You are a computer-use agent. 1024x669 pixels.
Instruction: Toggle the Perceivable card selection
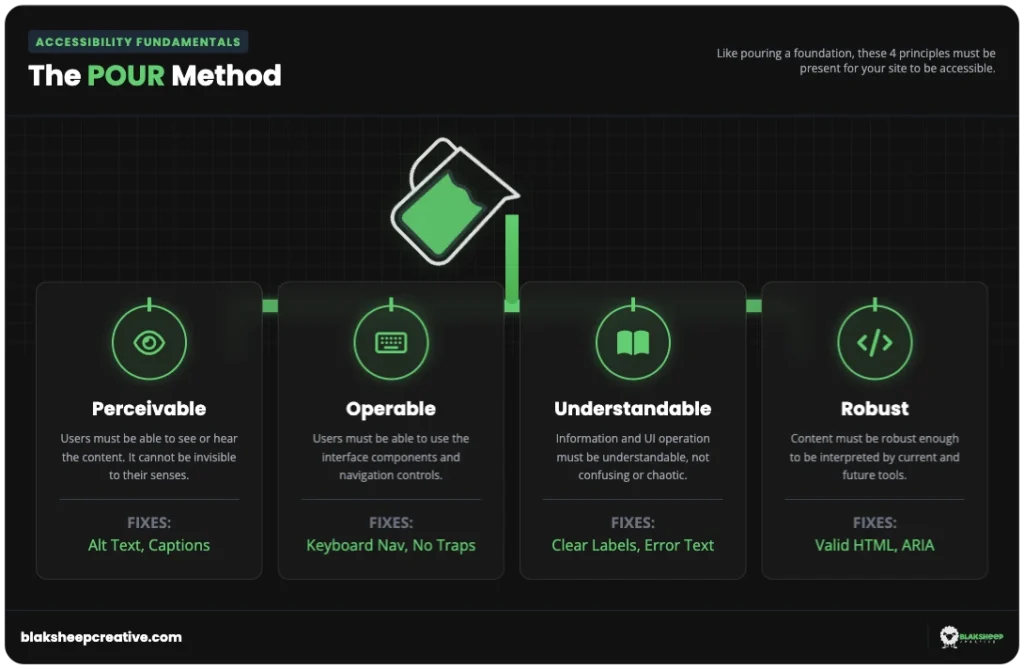(x=149, y=430)
